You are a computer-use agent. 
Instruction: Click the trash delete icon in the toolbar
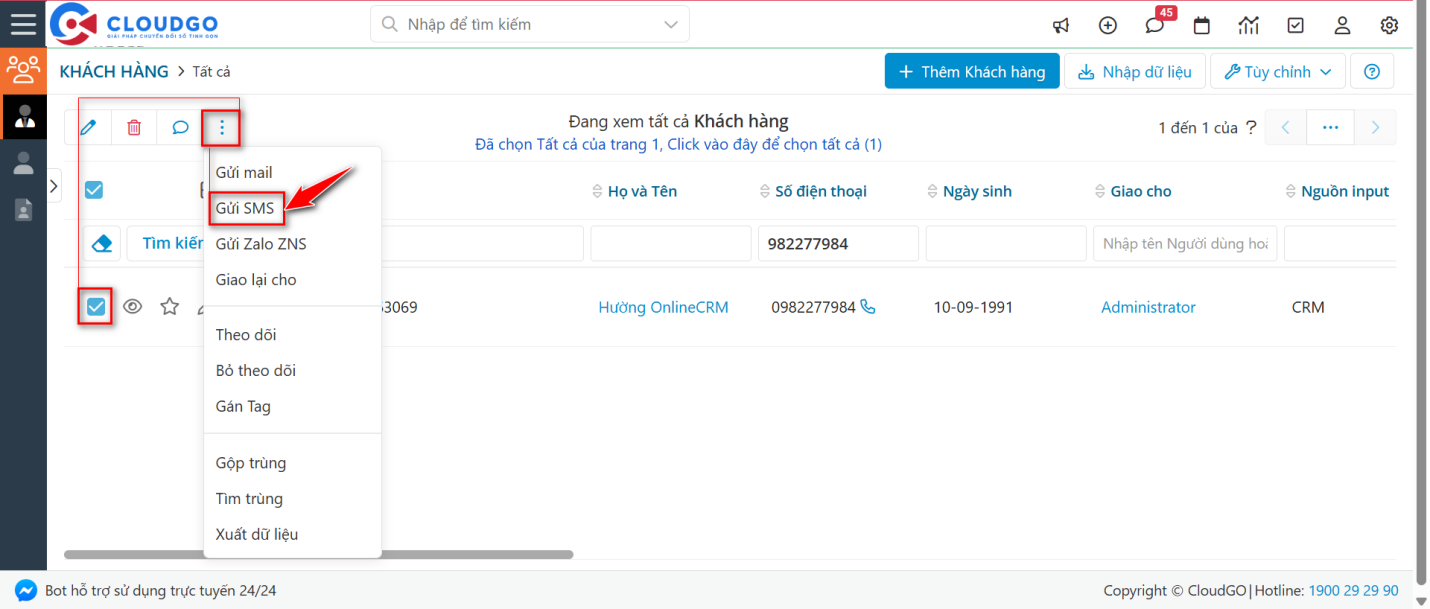133,127
